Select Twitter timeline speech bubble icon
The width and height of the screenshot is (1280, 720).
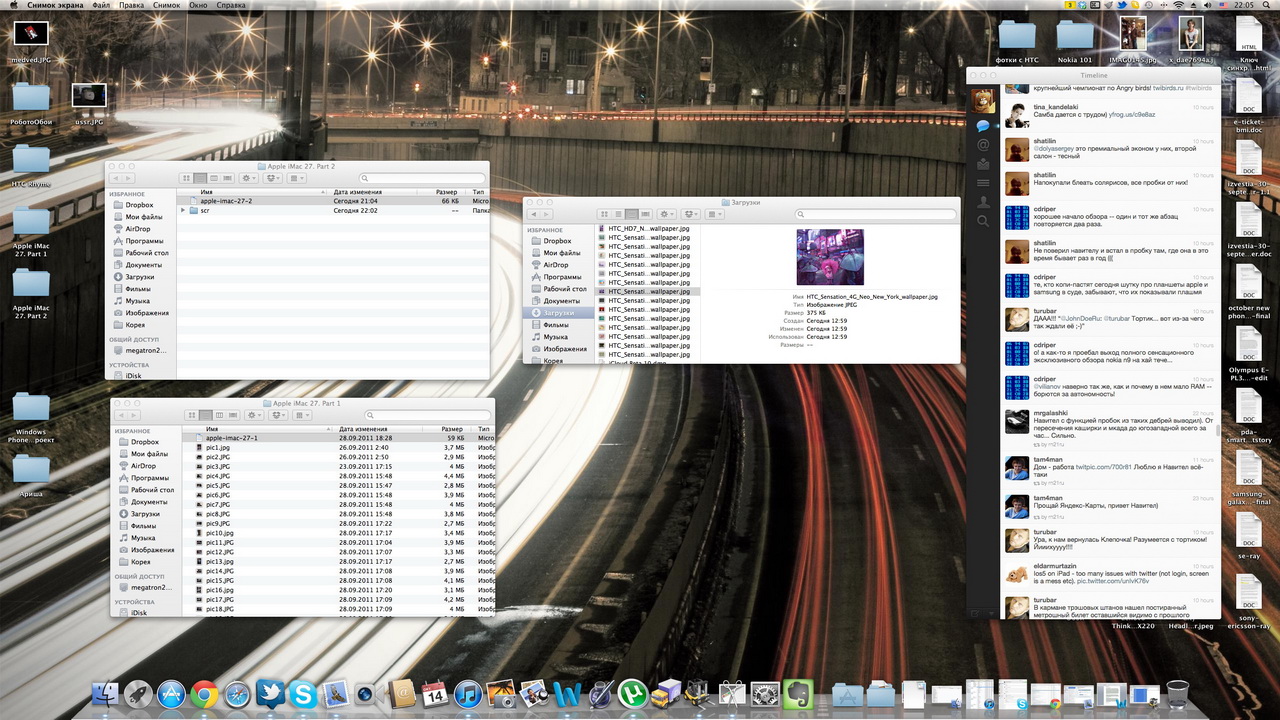pyautogui.click(x=983, y=126)
